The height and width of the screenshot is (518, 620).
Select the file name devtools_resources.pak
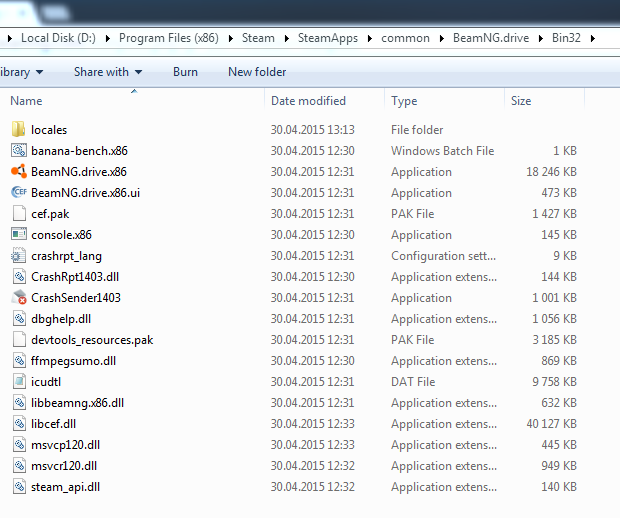tap(92, 340)
